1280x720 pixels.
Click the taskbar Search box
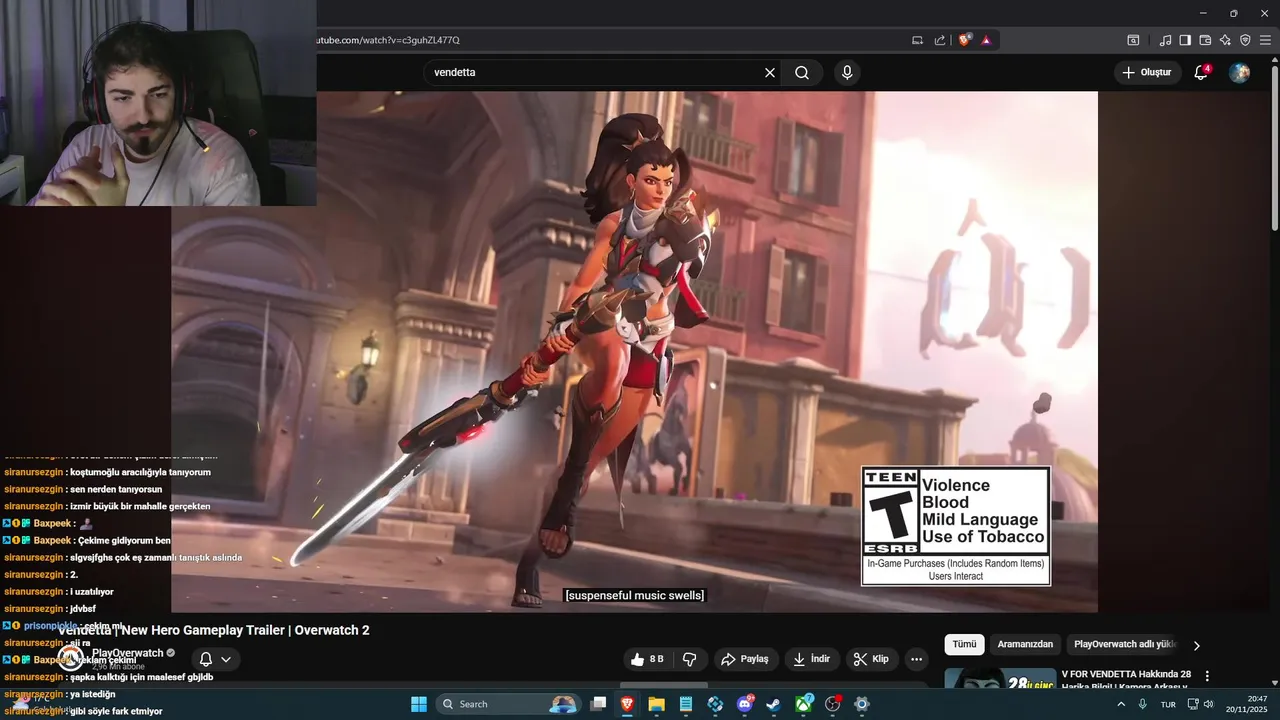point(508,704)
